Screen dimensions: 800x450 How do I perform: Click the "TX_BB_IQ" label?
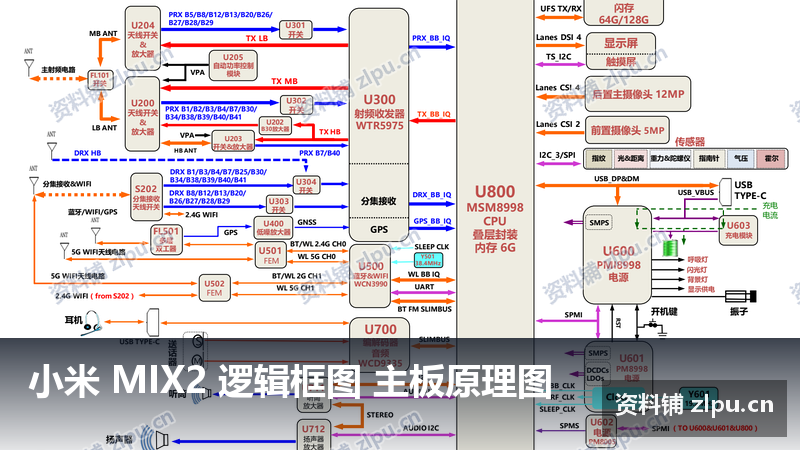434,114
